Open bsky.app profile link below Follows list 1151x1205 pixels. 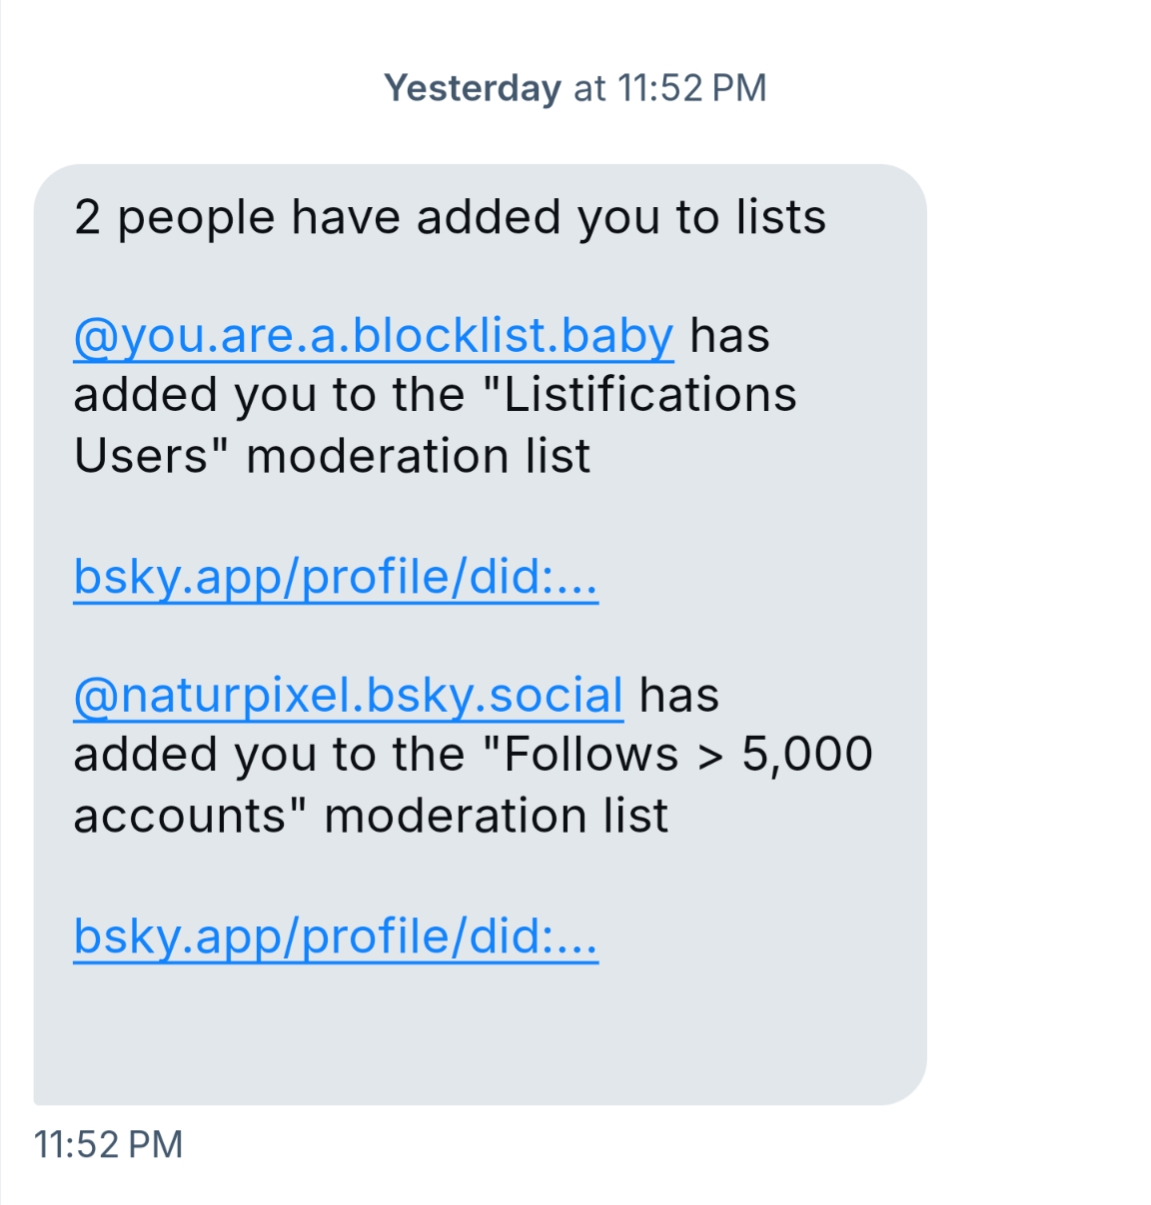click(335, 937)
